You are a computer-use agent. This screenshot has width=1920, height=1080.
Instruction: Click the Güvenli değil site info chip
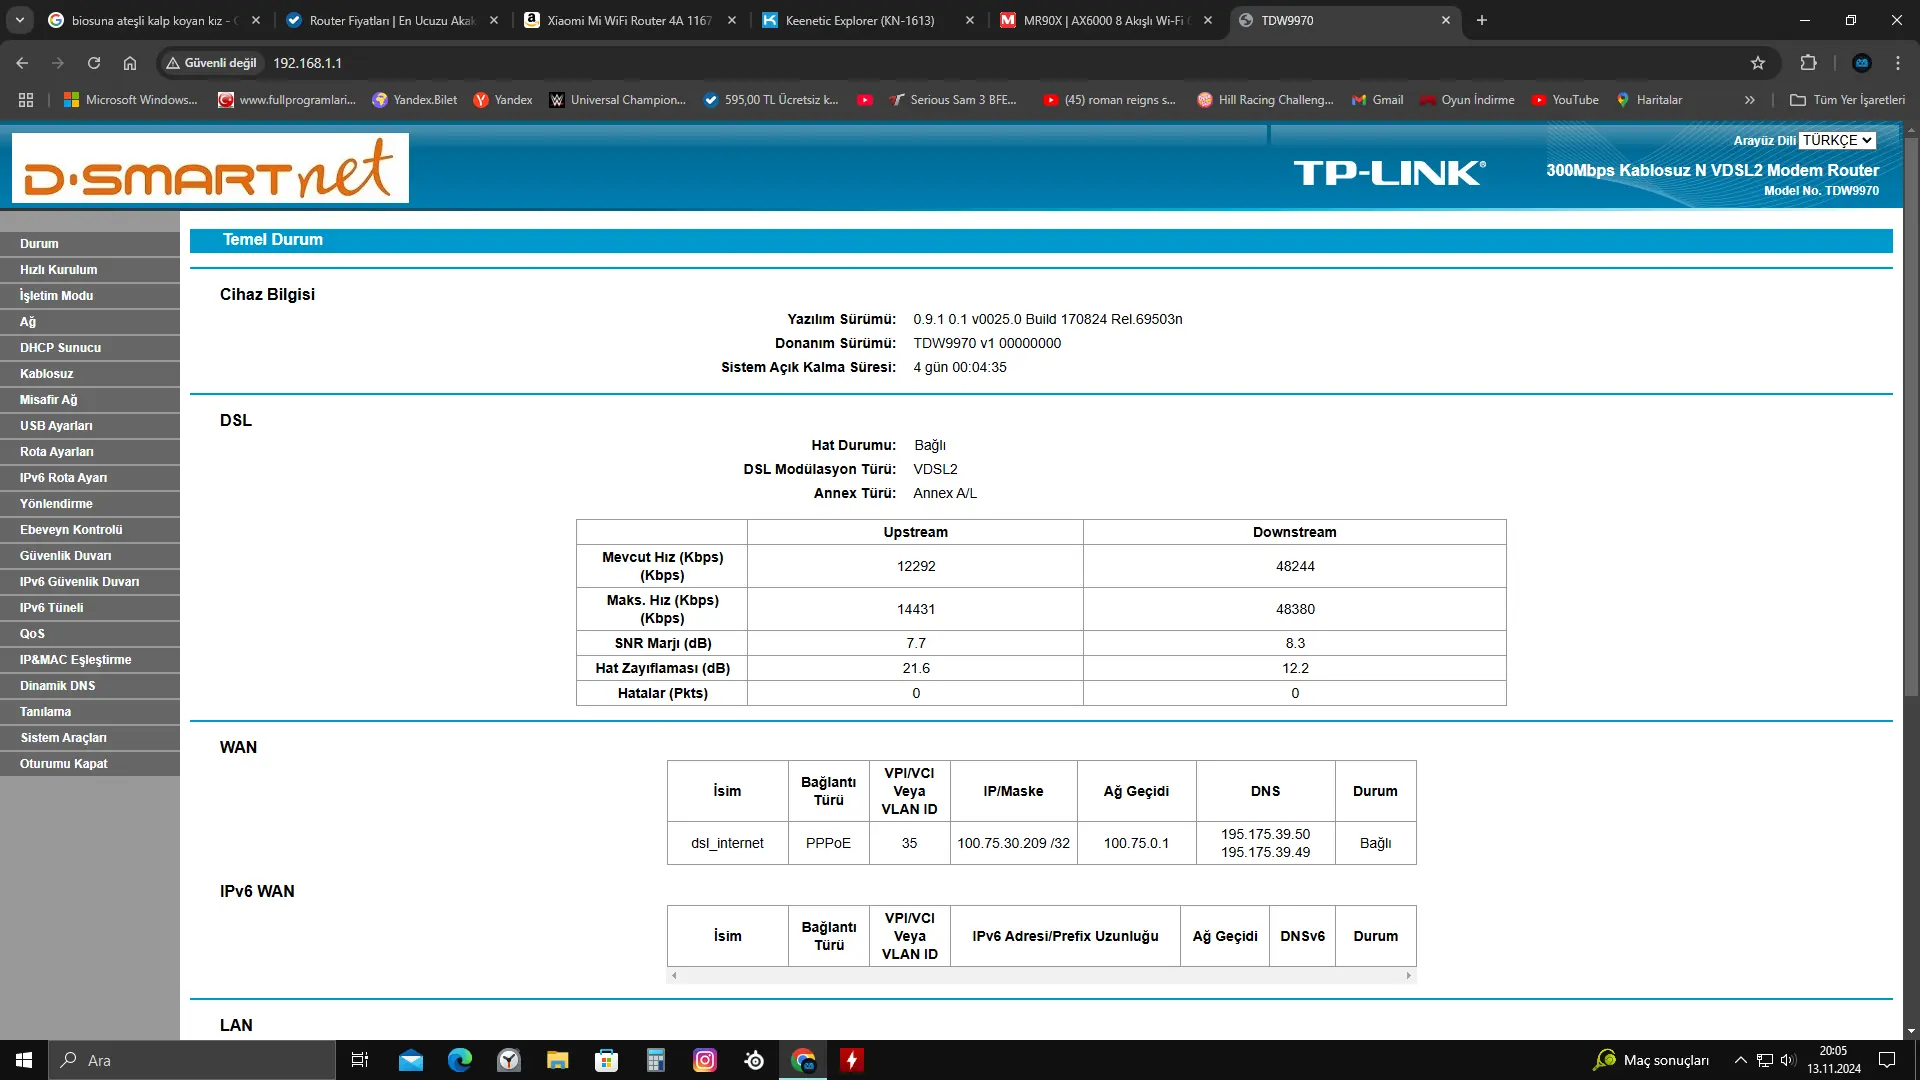point(211,63)
